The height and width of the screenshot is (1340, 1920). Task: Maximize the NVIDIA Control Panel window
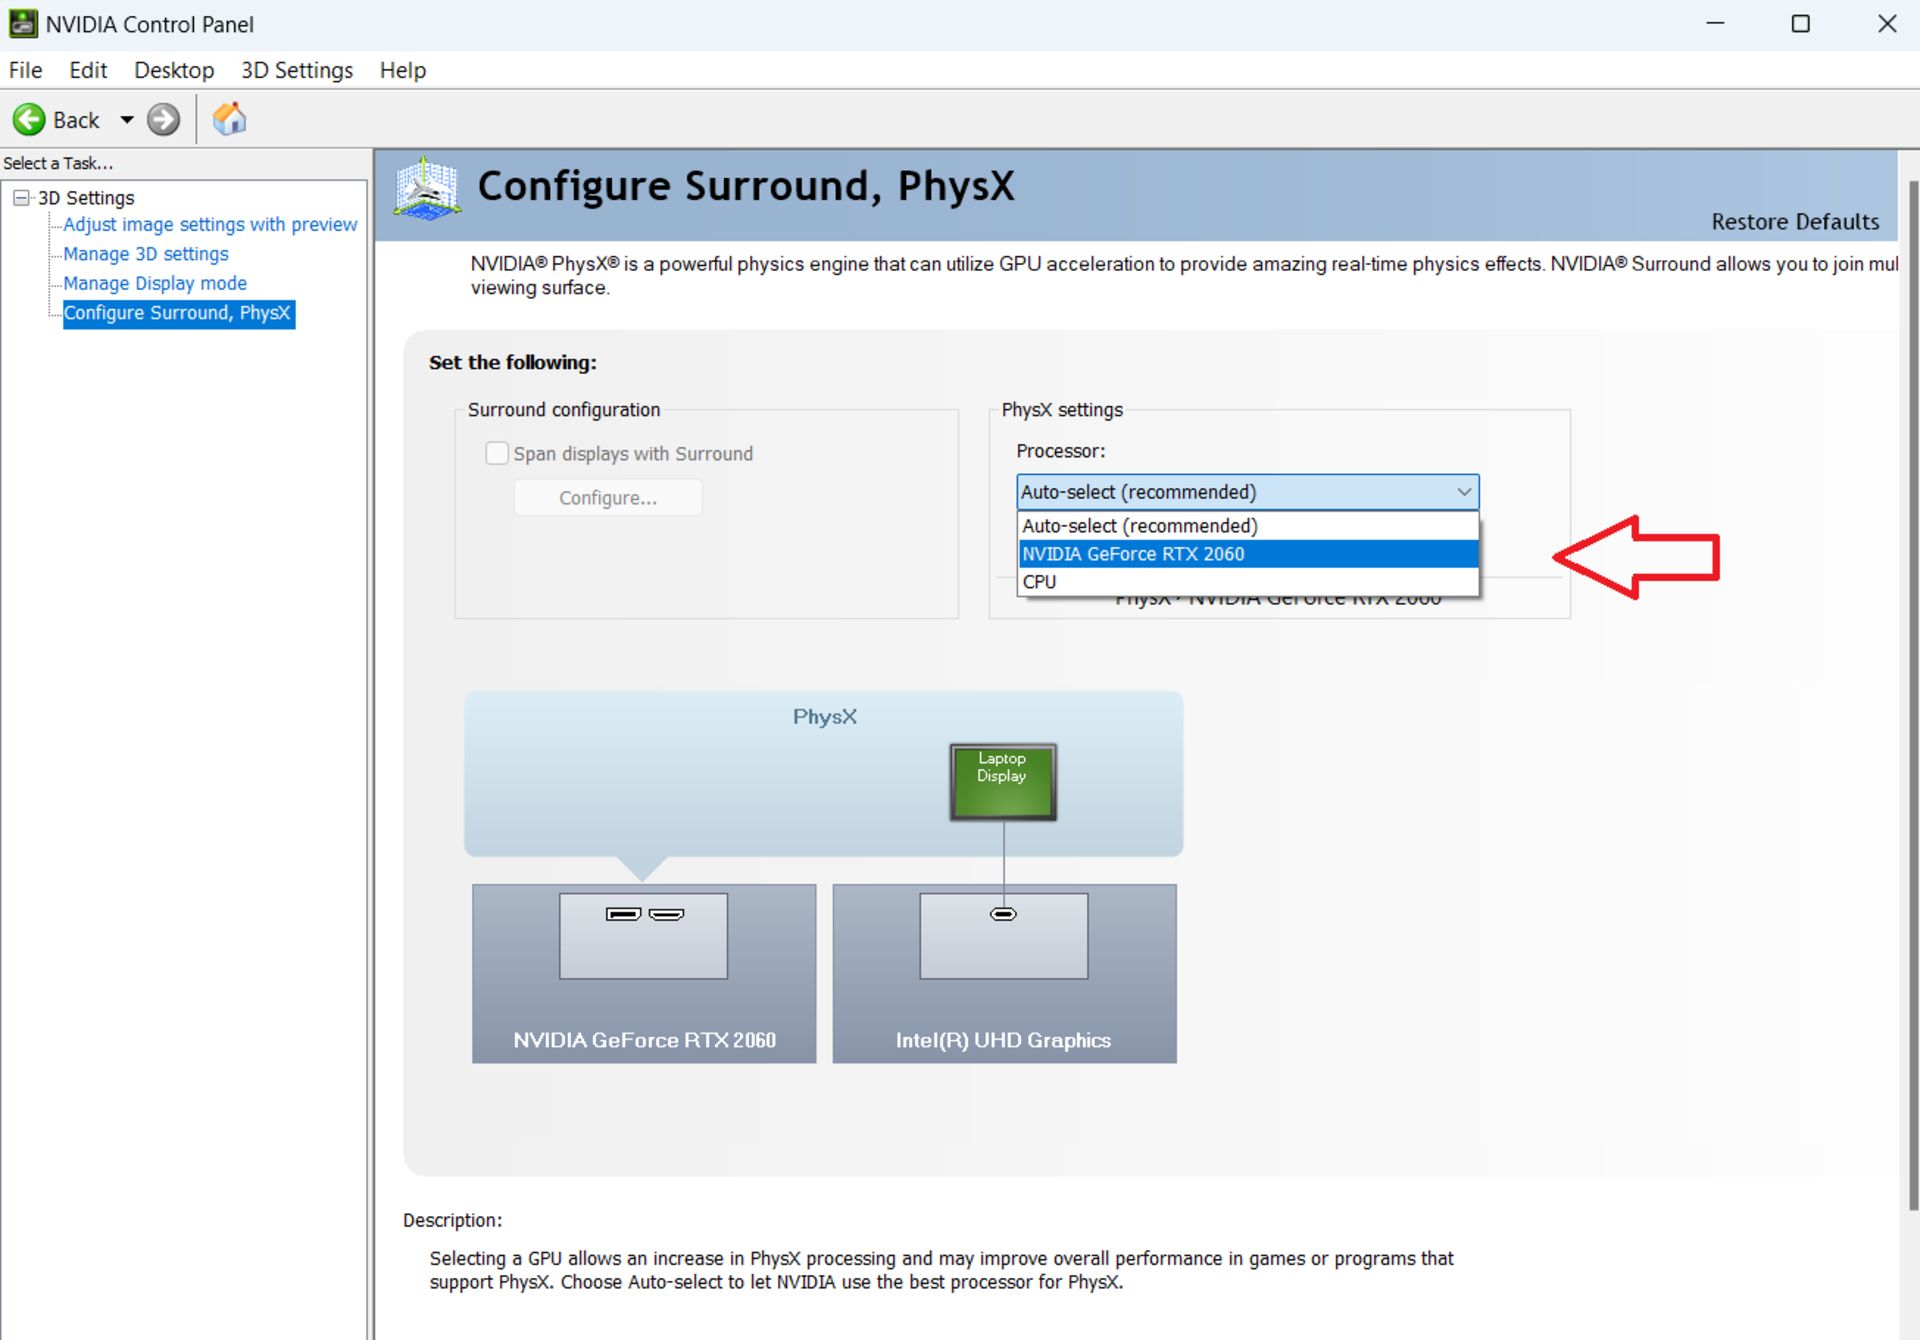pos(1800,24)
